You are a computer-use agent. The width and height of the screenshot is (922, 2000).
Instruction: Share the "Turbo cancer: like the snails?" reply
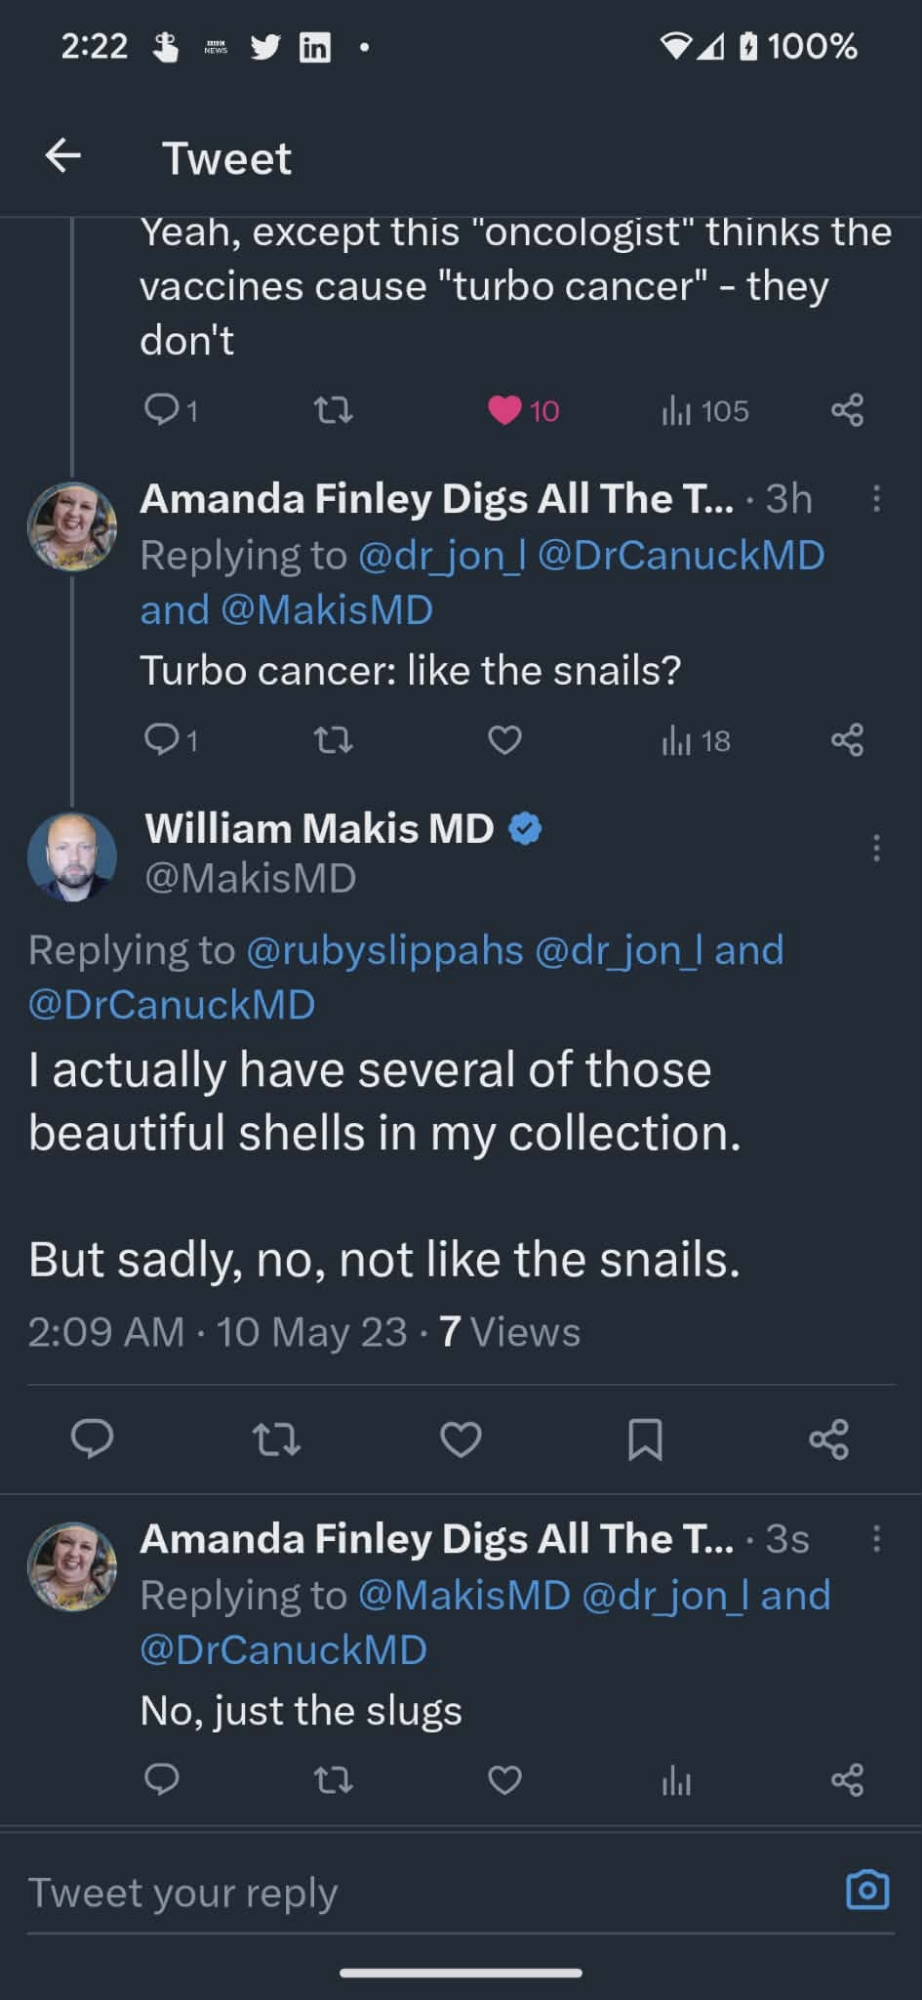[847, 740]
